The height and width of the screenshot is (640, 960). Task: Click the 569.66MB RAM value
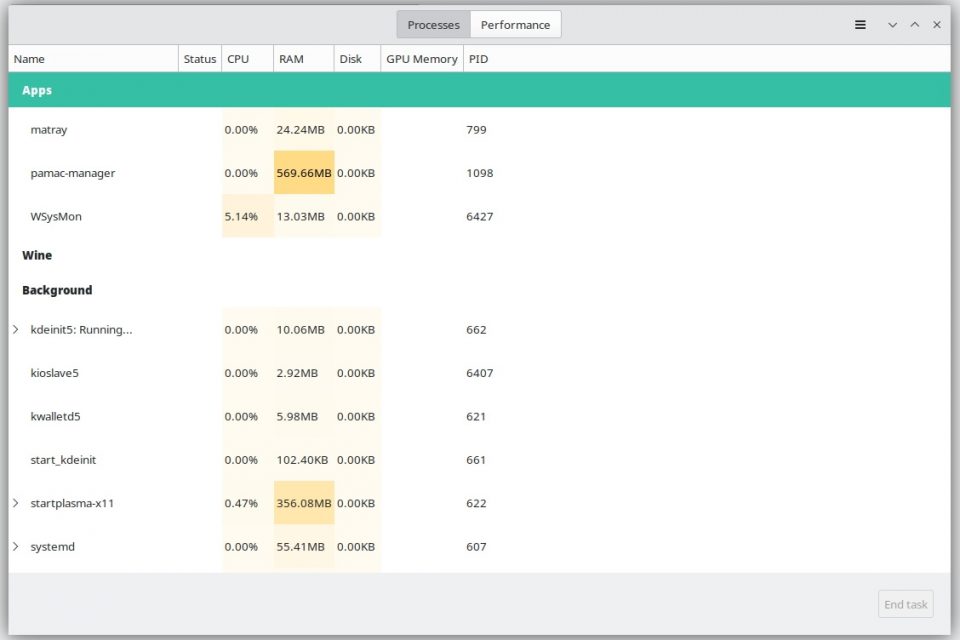pyautogui.click(x=304, y=173)
